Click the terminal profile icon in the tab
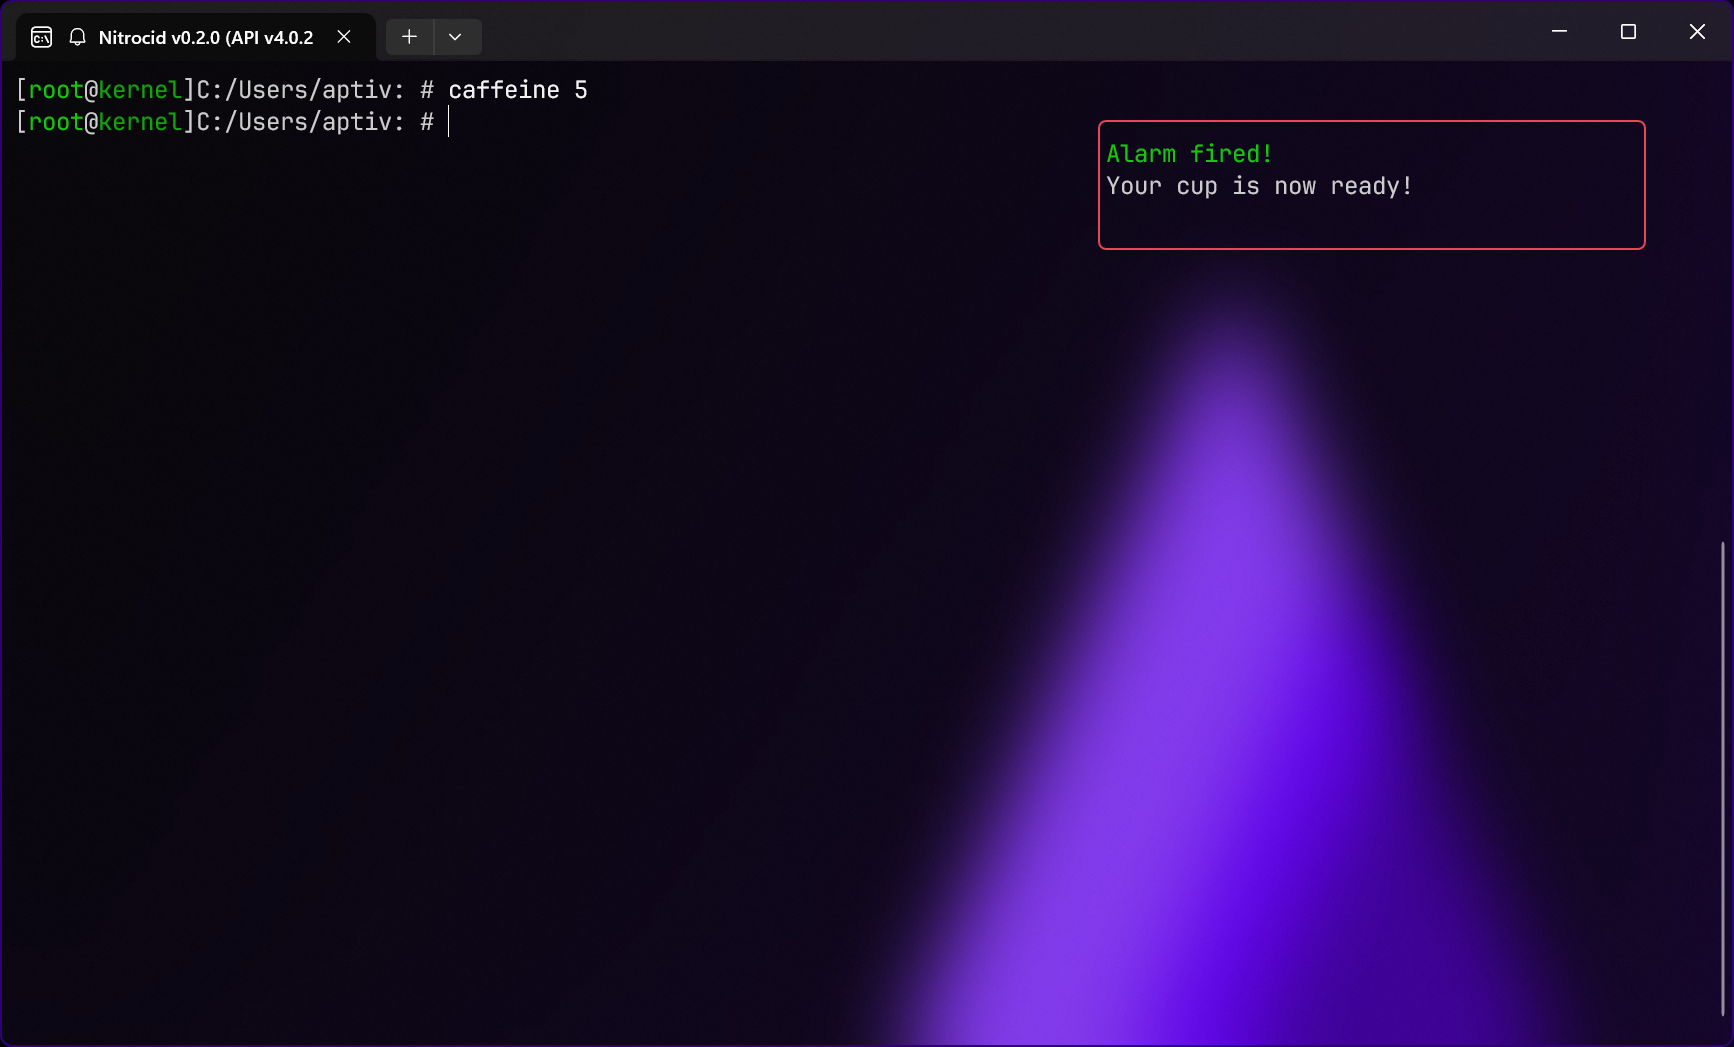 pyautogui.click(x=41, y=37)
